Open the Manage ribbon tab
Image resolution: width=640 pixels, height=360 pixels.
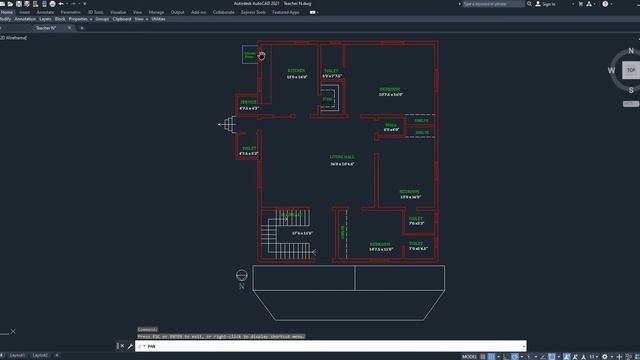pos(156,12)
